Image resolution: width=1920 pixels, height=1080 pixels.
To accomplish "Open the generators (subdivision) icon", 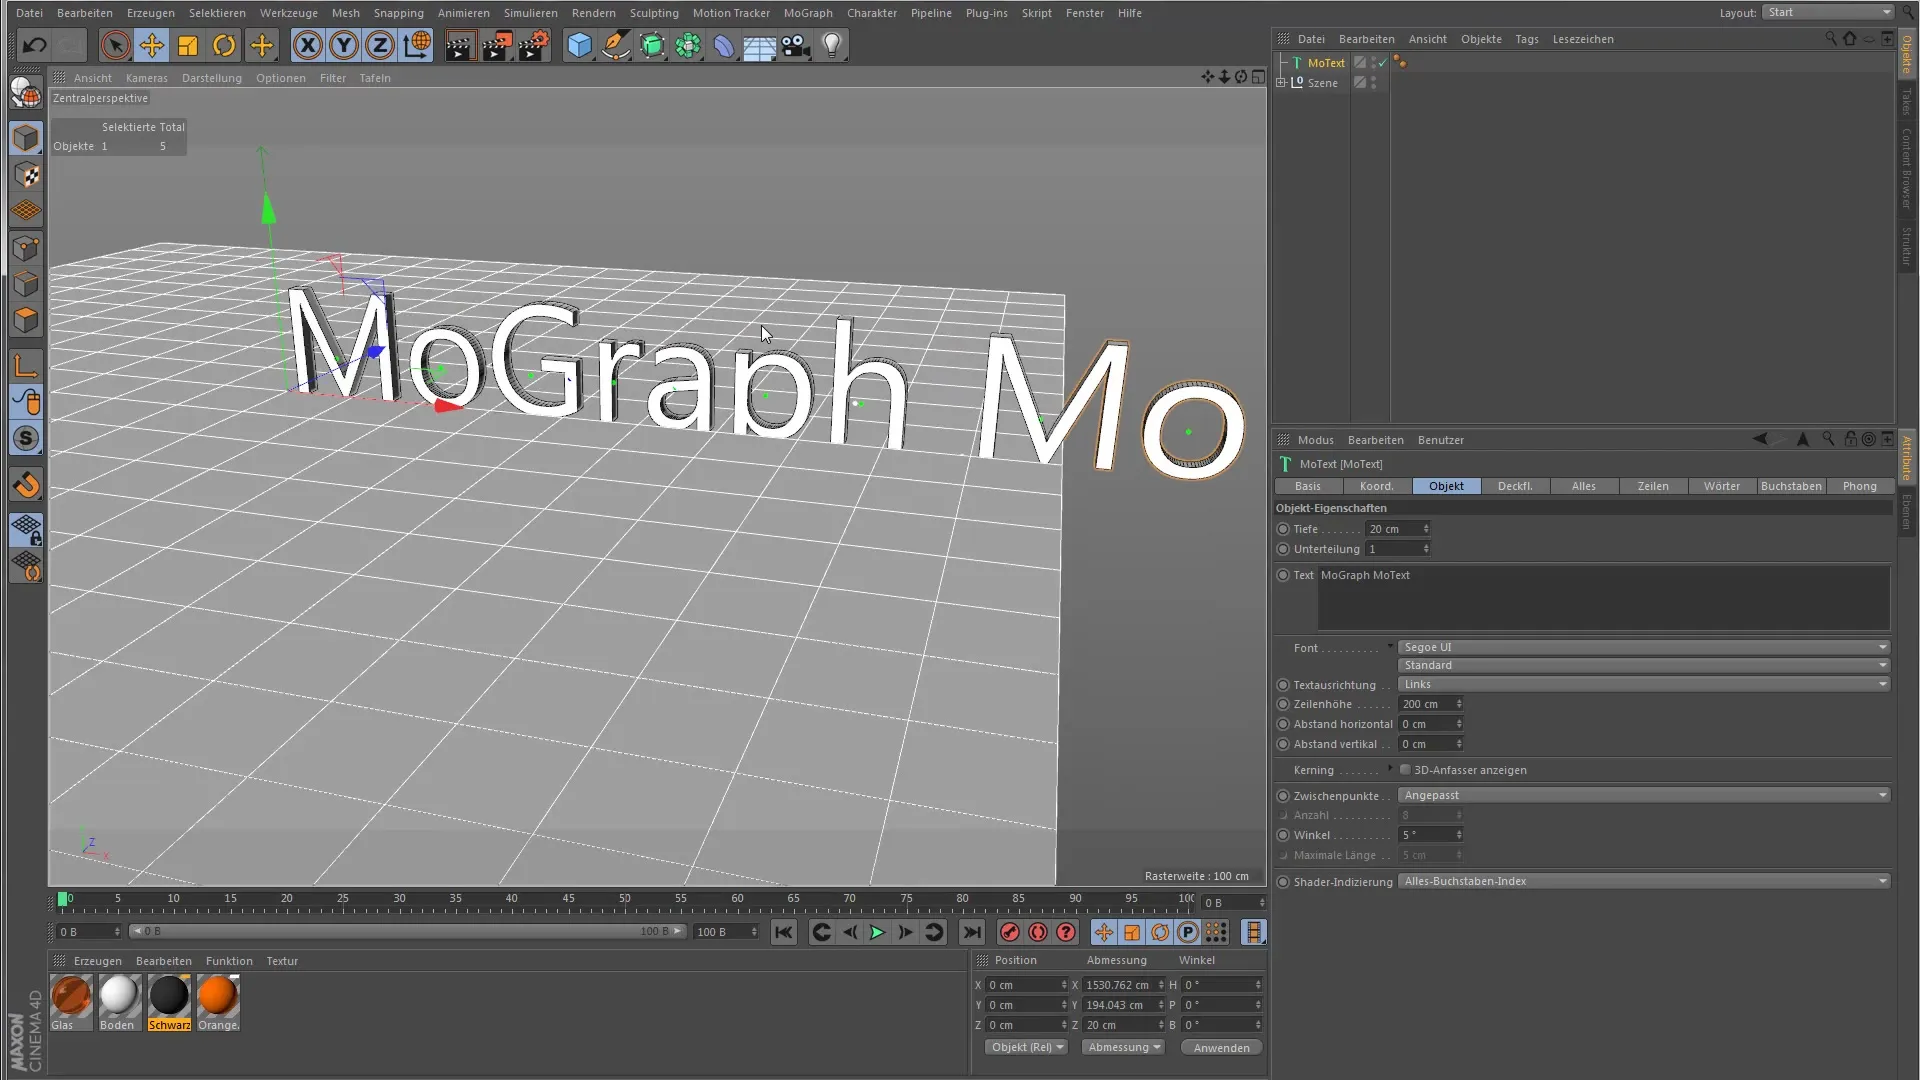I will 652,45.
